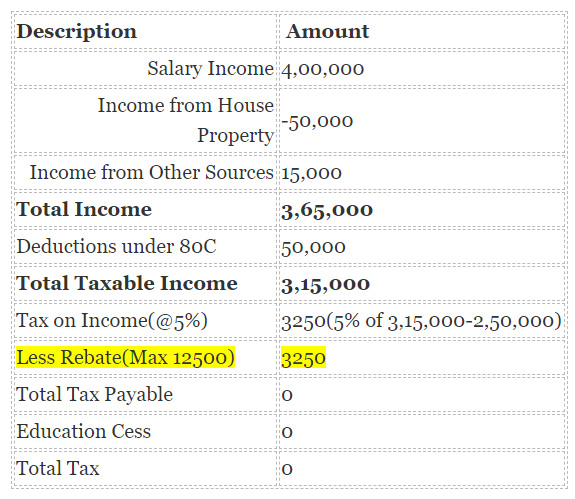This screenshot has height=499, width=575.
Task: Click the highlighted 3250 rebate value
Action: point(303,358)
